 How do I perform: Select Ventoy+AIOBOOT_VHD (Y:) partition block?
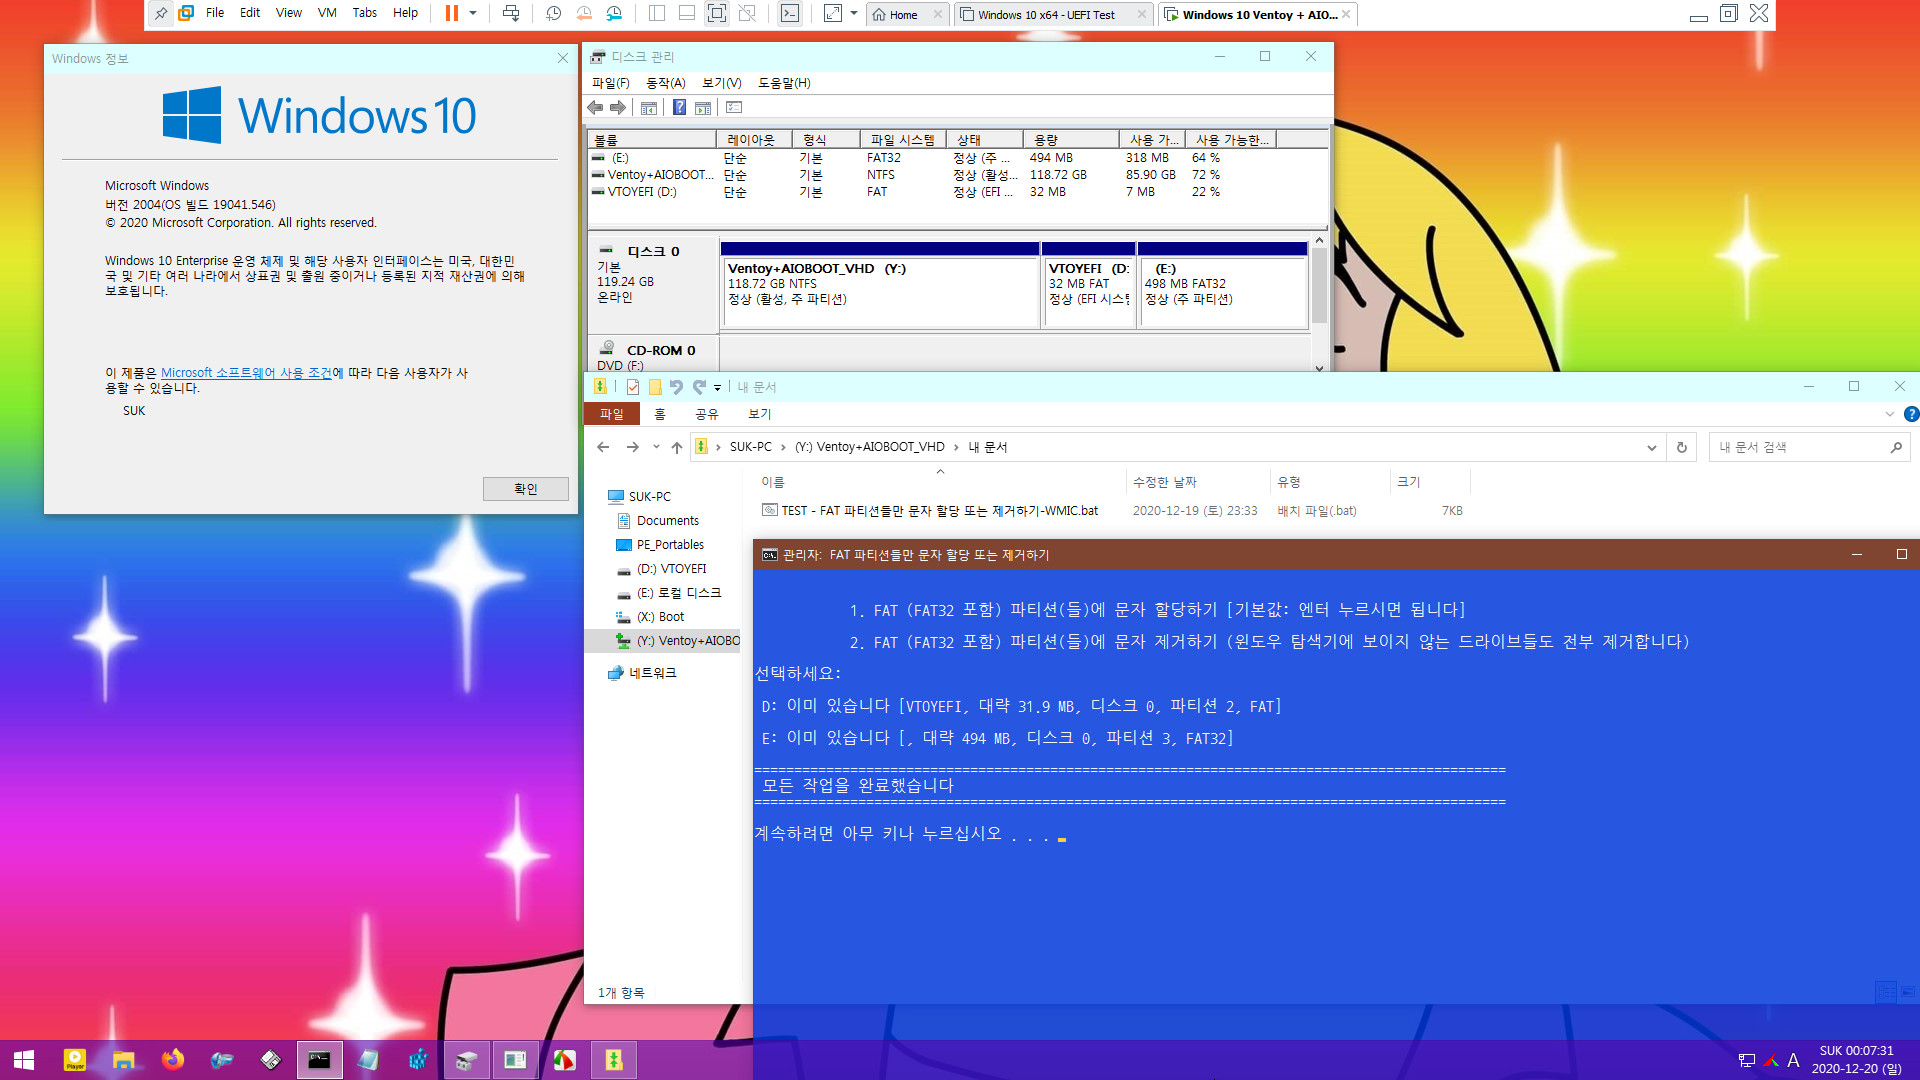tap(880, 285)
